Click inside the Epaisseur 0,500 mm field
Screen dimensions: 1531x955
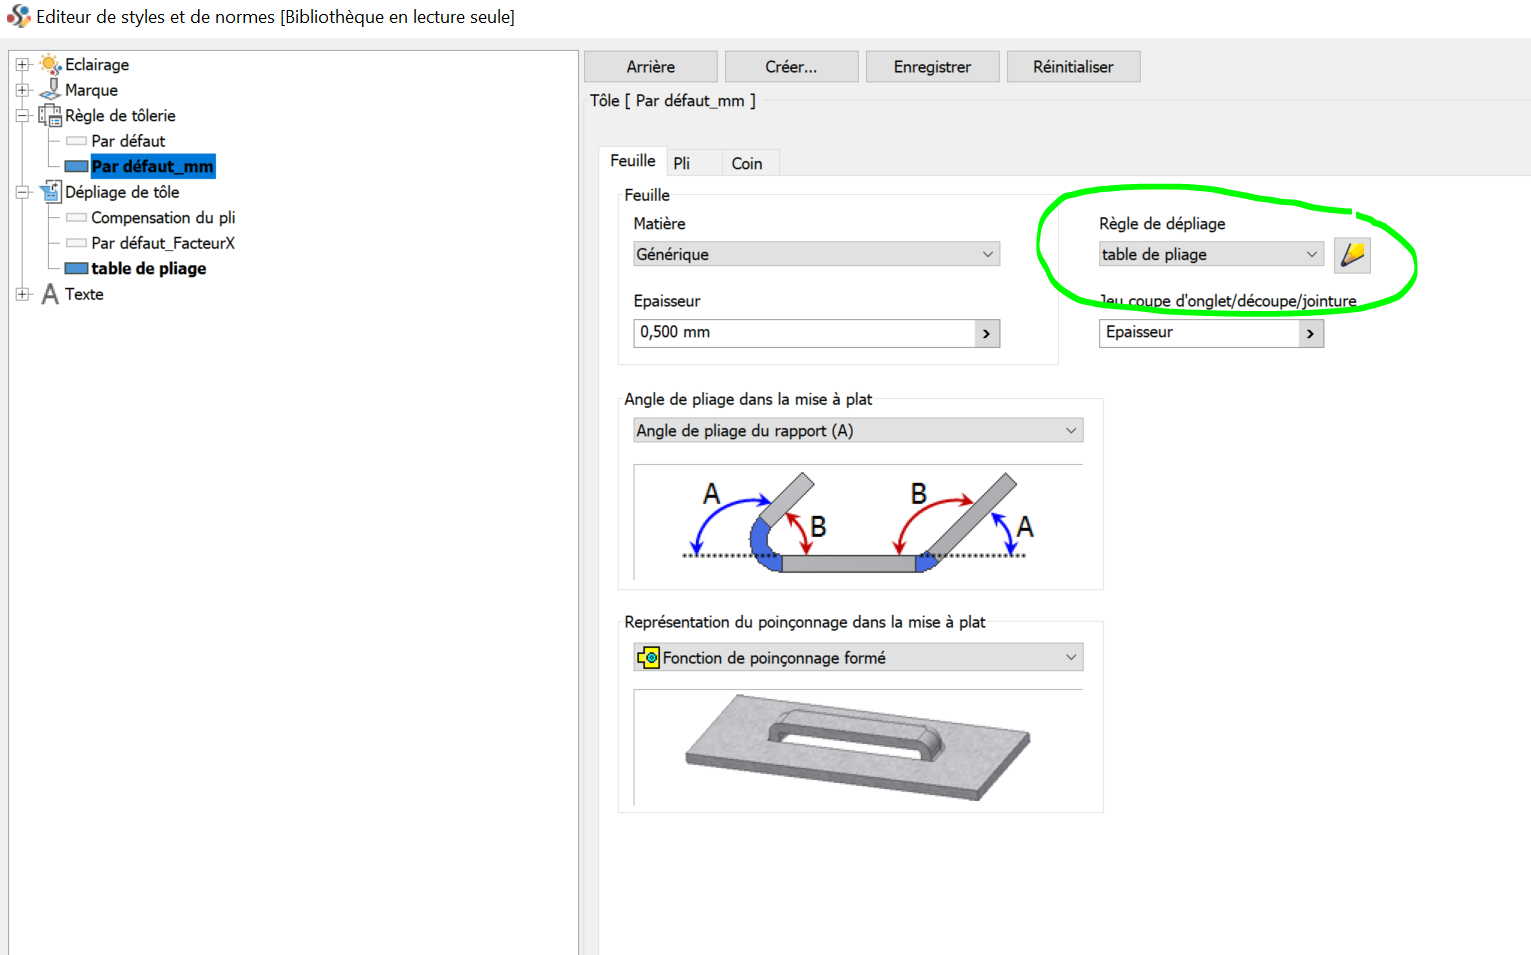point(760,333)
